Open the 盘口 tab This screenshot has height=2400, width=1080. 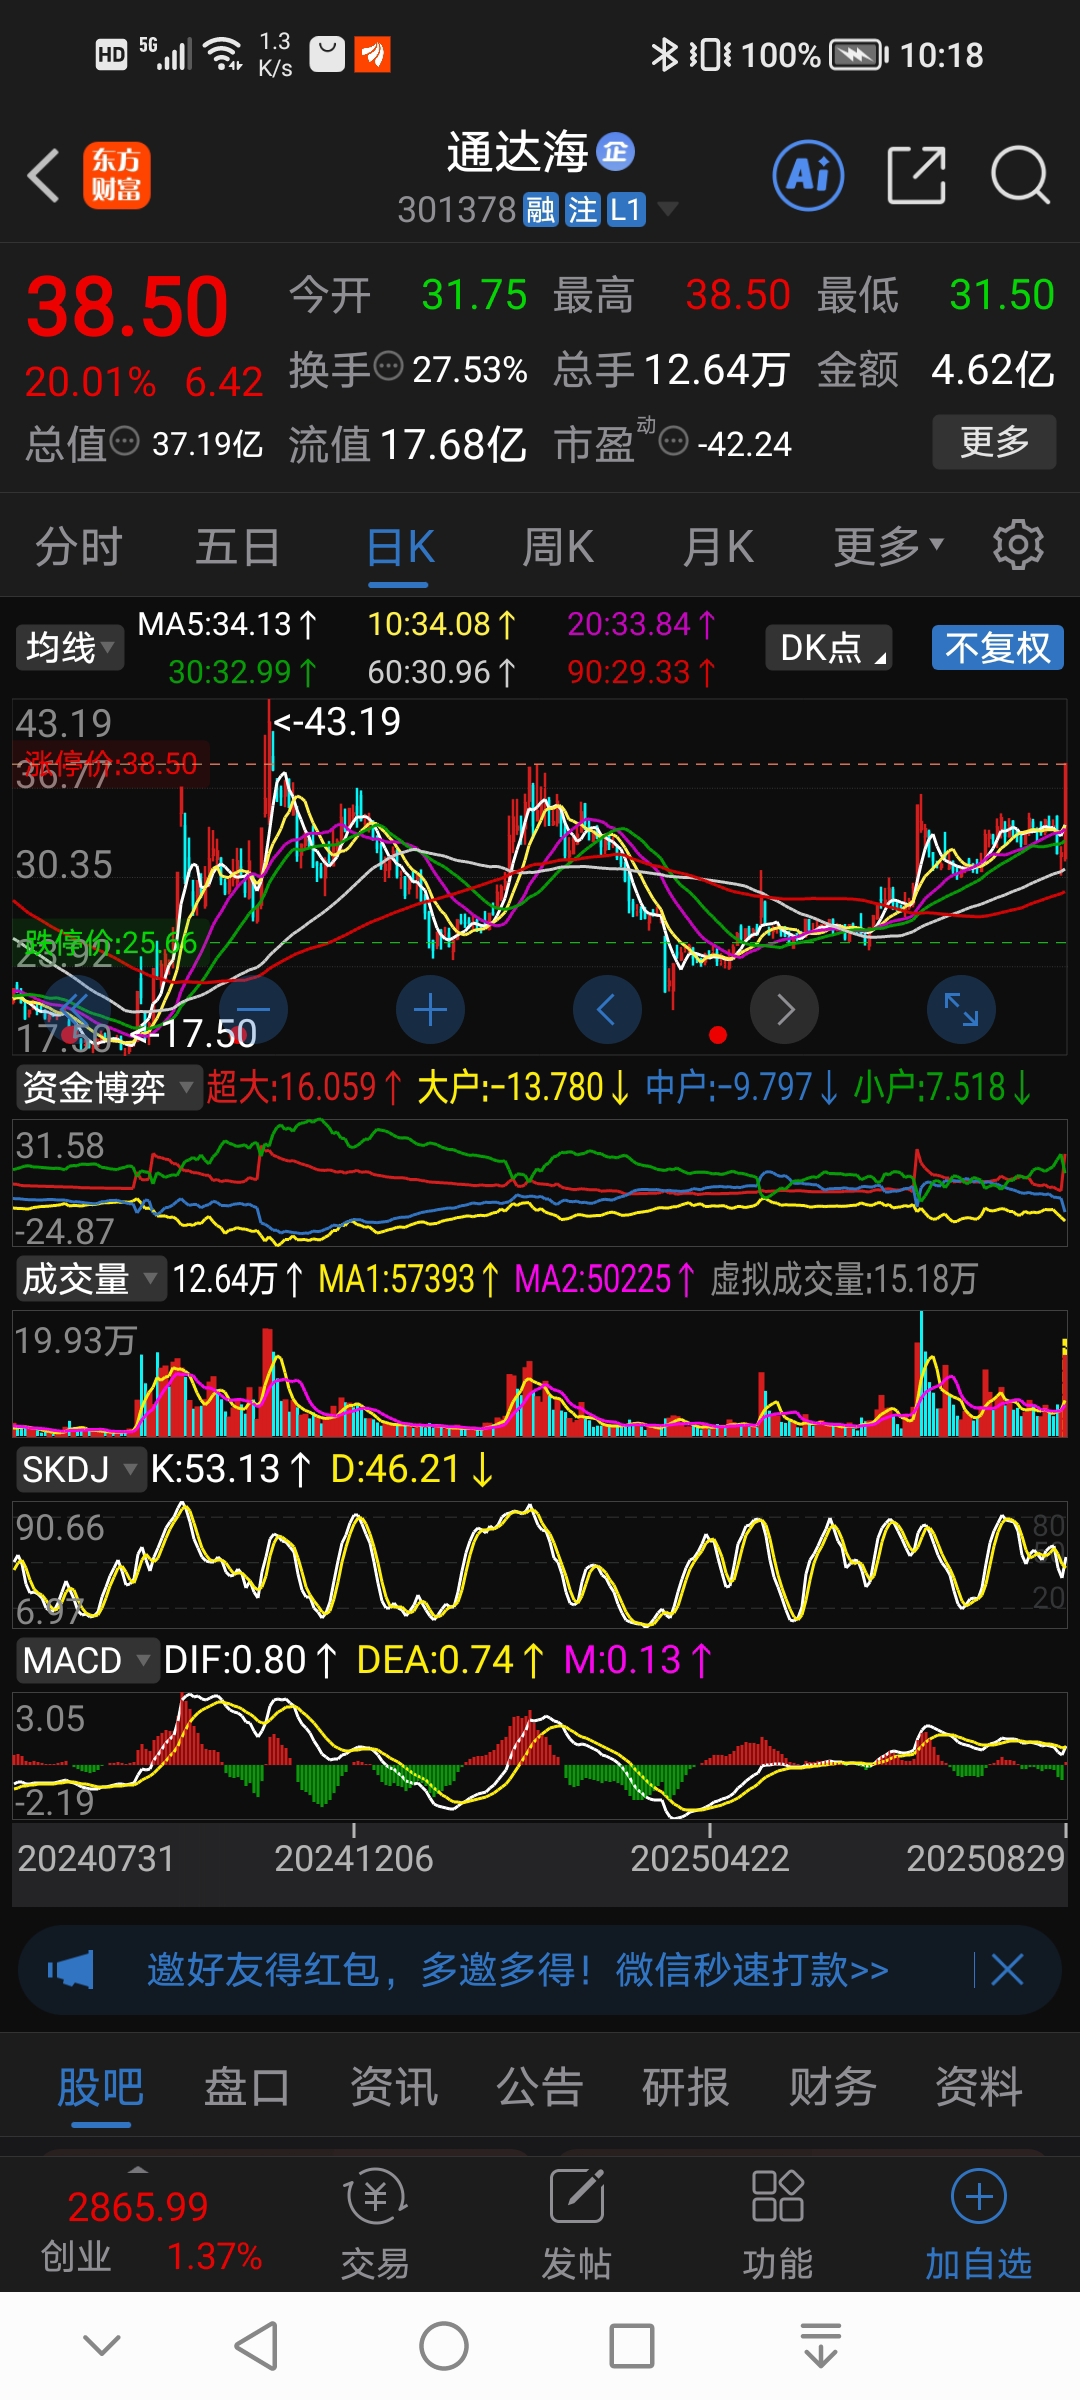click(247, 2087)
